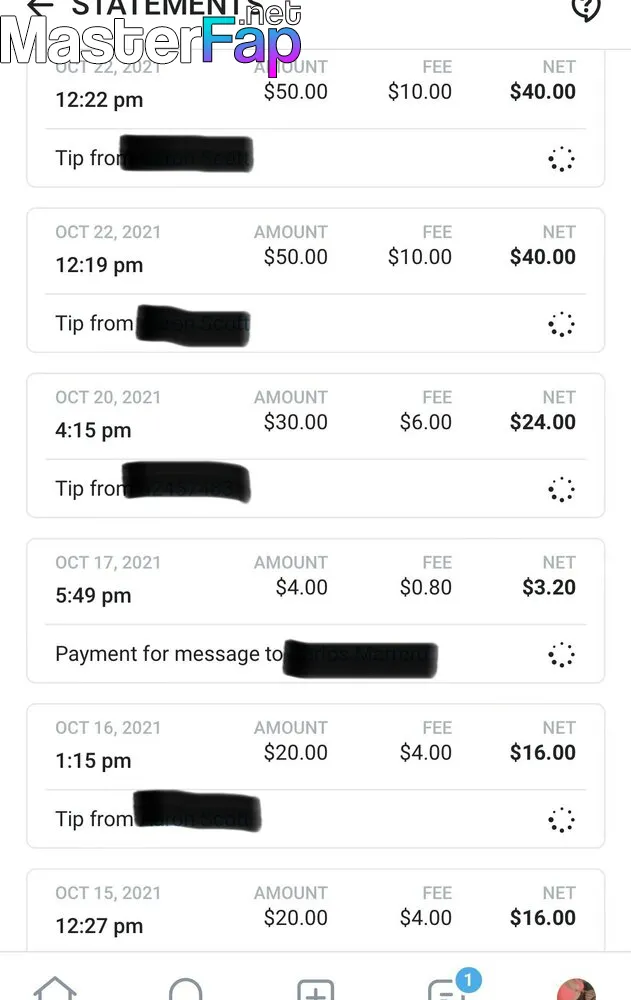The image size is (631, 1000).
Task: Go back using the Statements arrow
Action: [x=40, y=6]
